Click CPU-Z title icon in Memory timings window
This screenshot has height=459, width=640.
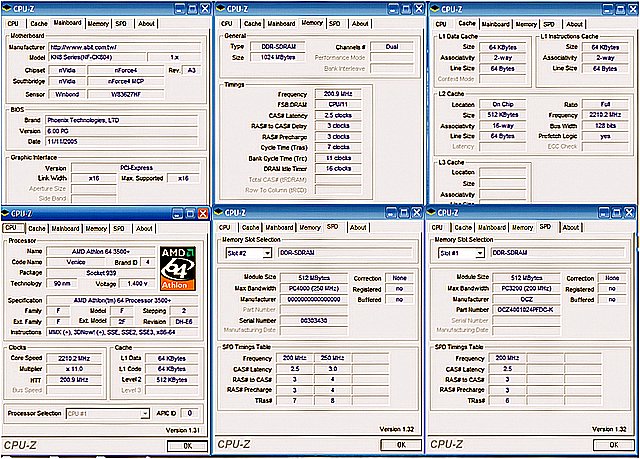click(x=220, y=8)
